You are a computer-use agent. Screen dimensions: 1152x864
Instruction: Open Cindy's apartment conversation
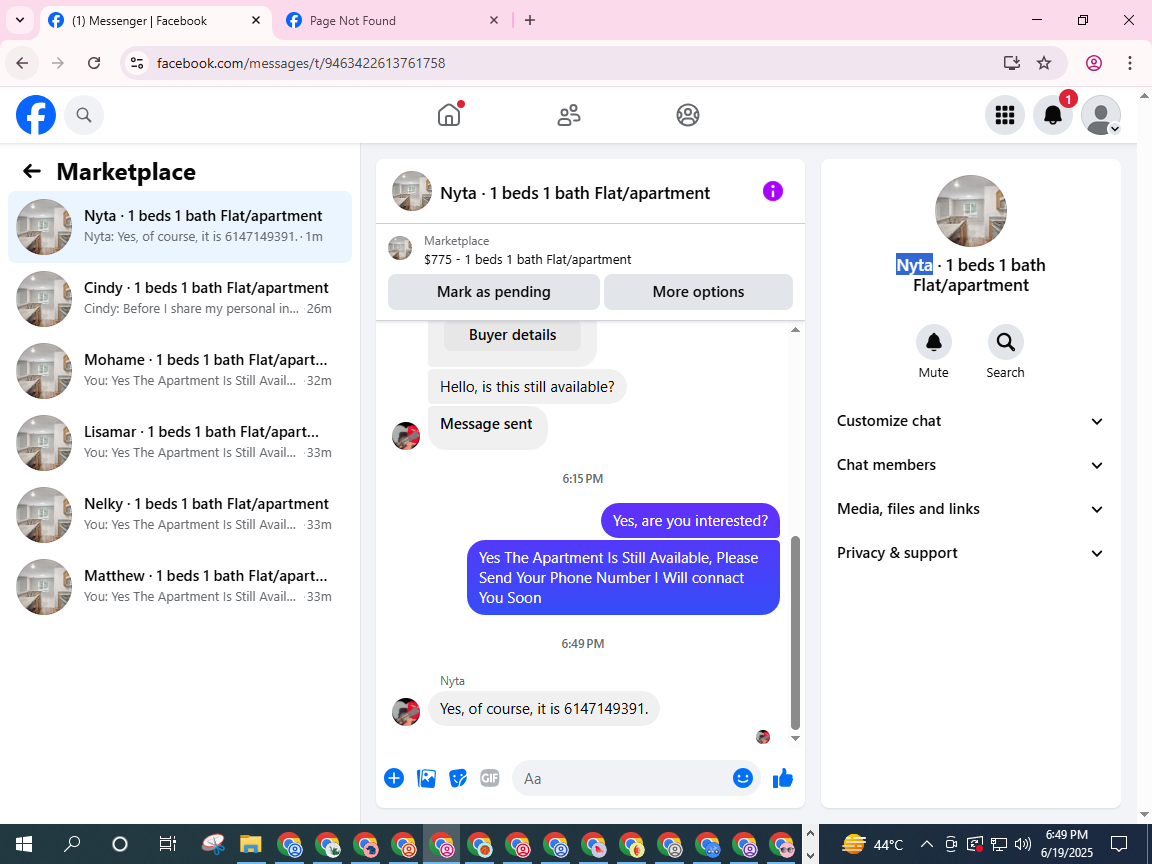click(180, 298)
